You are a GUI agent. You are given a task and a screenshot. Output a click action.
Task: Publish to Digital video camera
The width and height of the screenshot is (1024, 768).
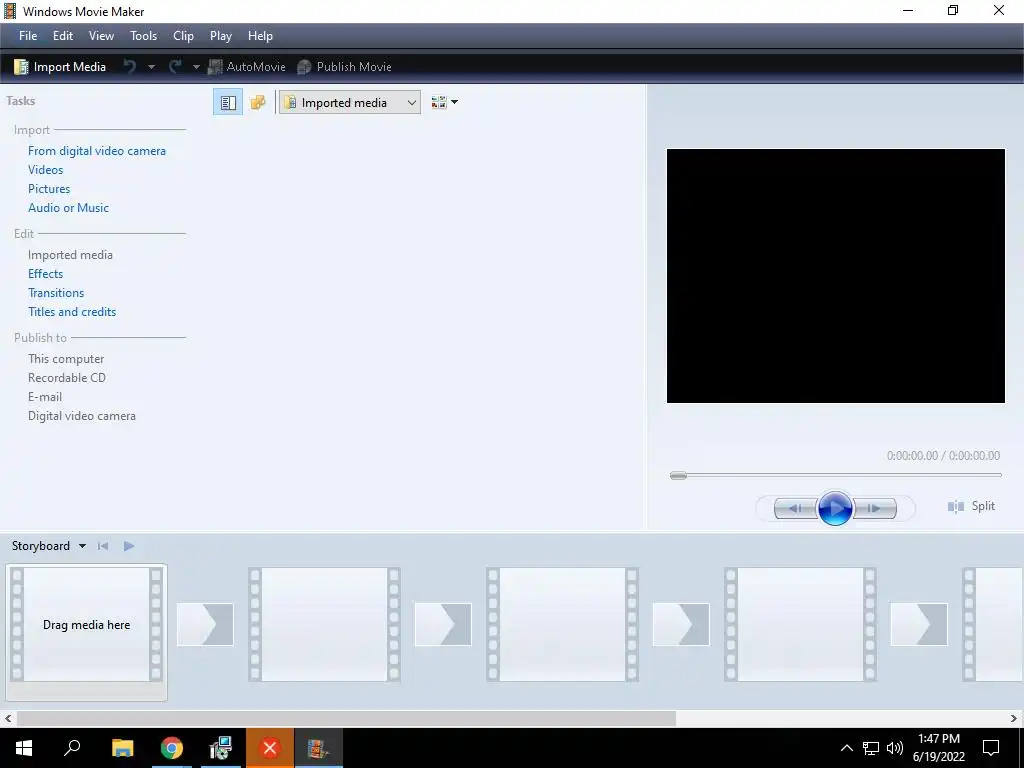tap(82, 415)
